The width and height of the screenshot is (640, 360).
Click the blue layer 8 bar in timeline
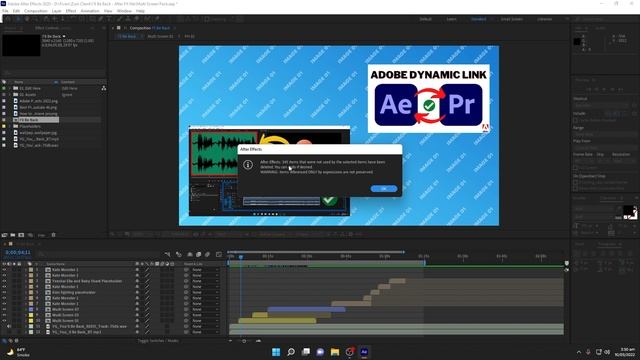(x=306, y=309)
